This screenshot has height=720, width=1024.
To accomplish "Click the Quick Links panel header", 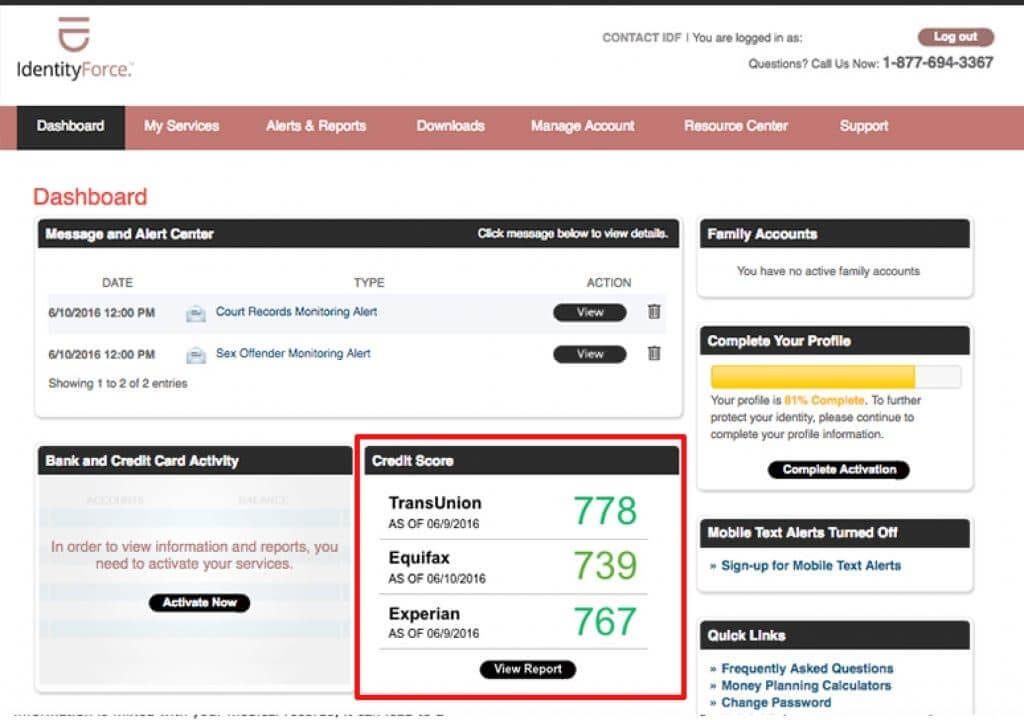I will [835, 635].
